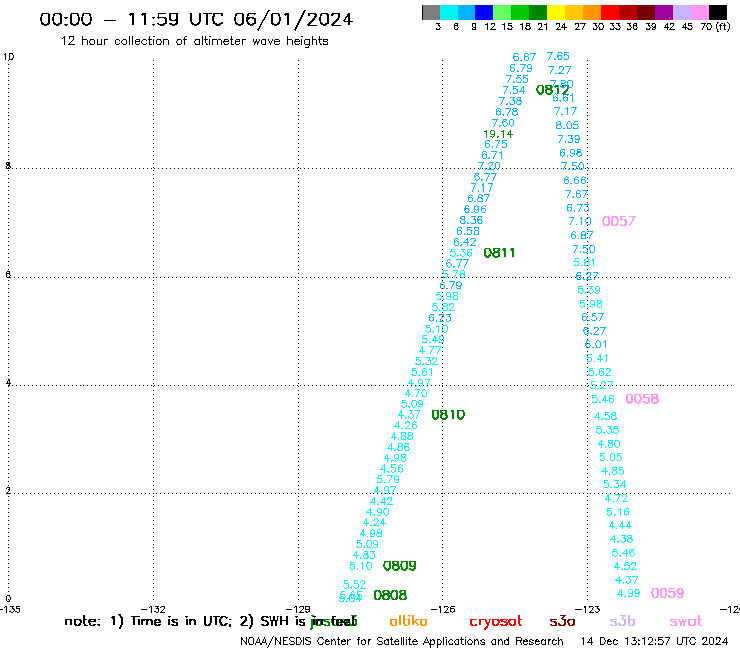This screenshot has height=650, width=740.
Task: Select the wave height value 6.96
Action: click(x=475, y=209)
